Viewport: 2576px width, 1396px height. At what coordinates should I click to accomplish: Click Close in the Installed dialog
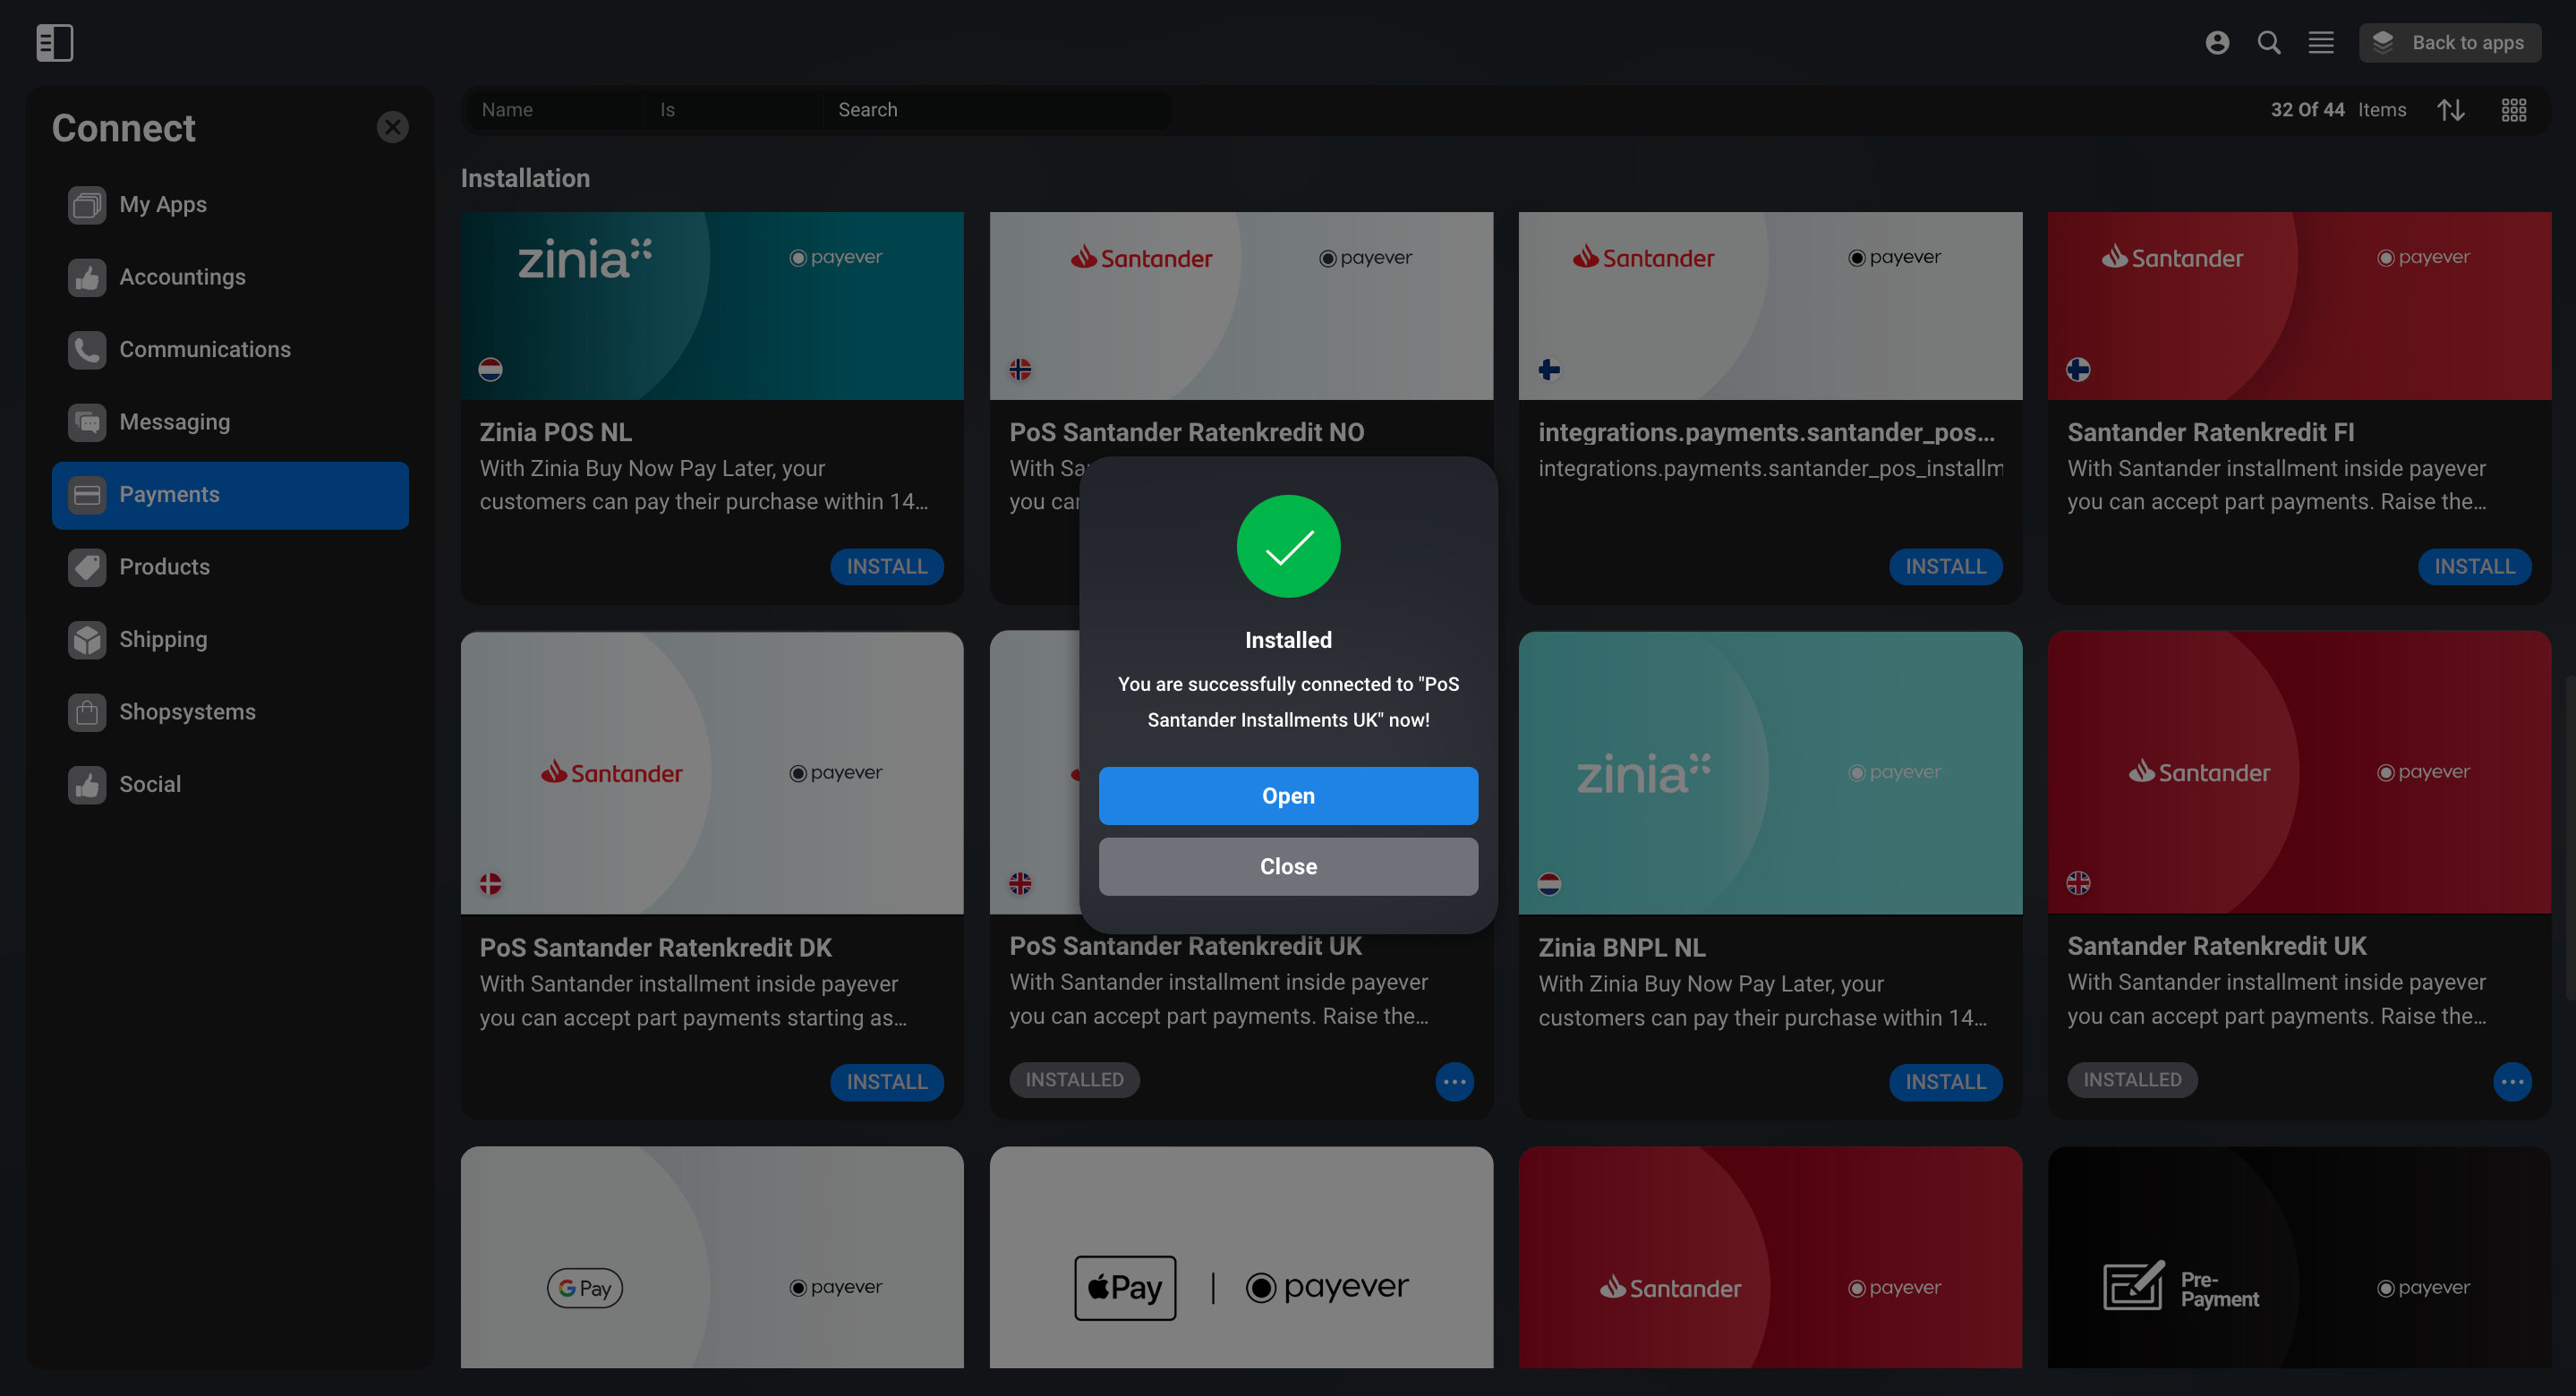(1288, 867)
